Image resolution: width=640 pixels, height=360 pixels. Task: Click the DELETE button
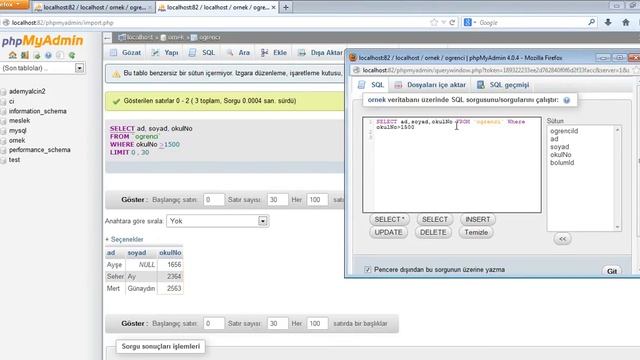coord(433,232)
